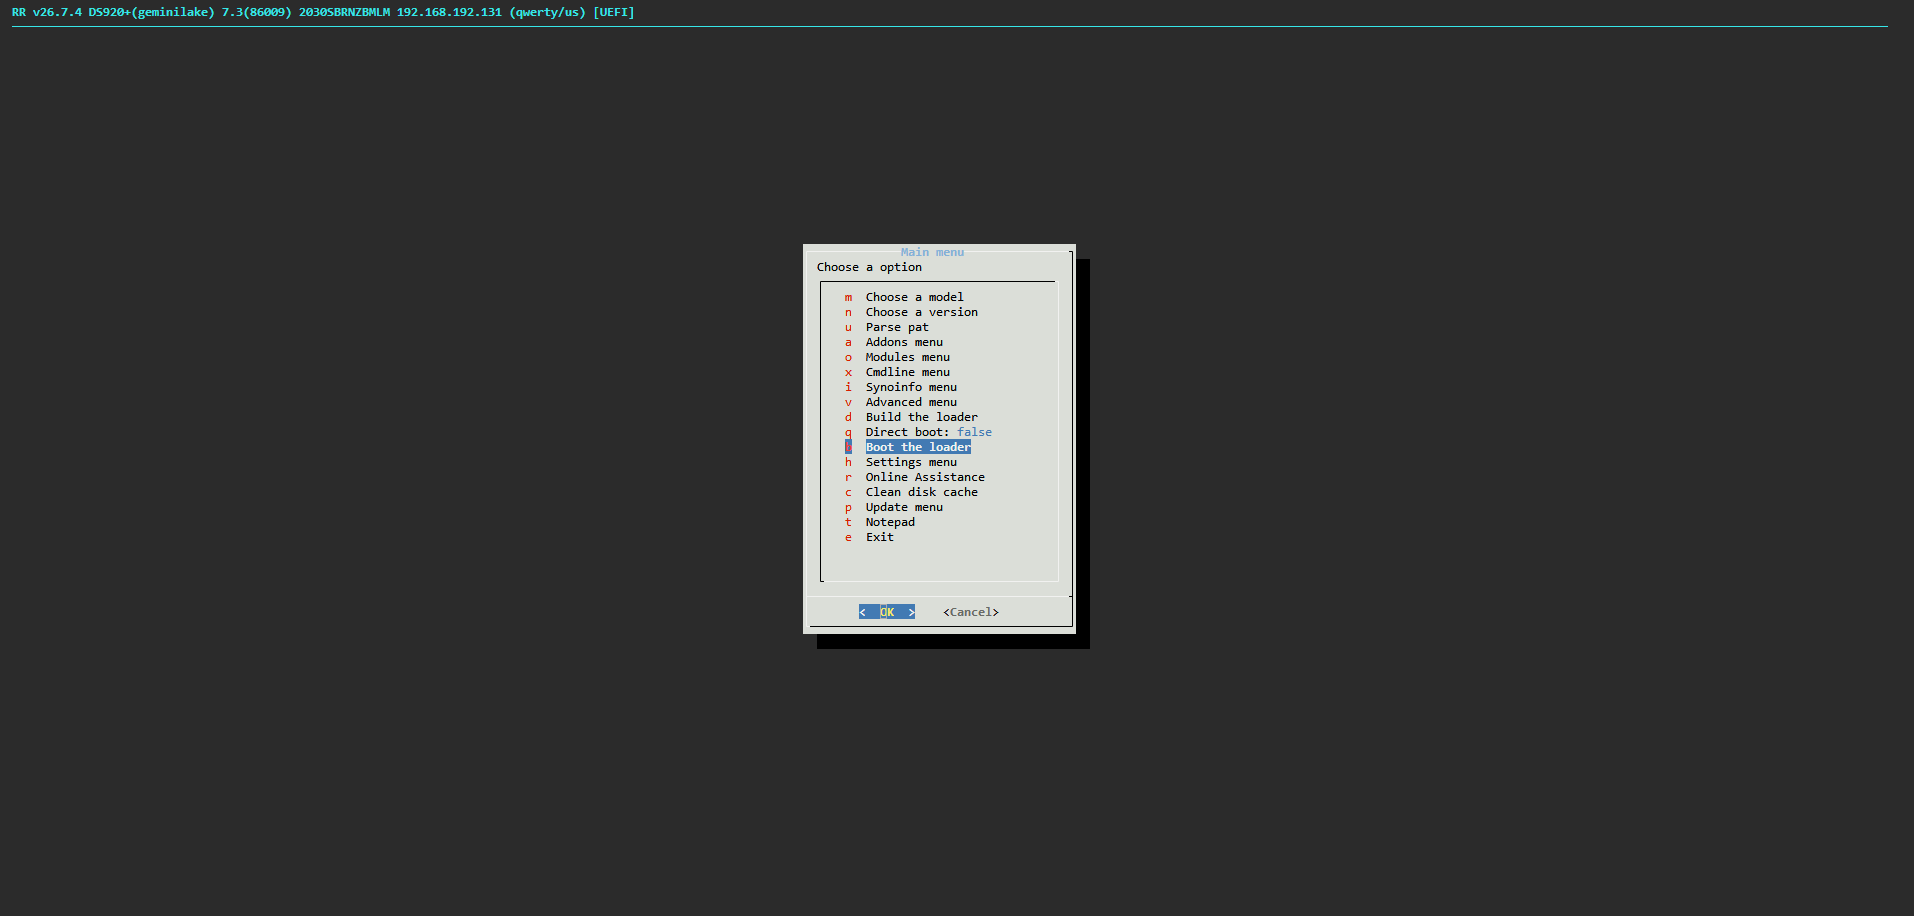This screenshot has width=1914, height=916.
Task: Select Build the loader
Action: pos(921,417)
